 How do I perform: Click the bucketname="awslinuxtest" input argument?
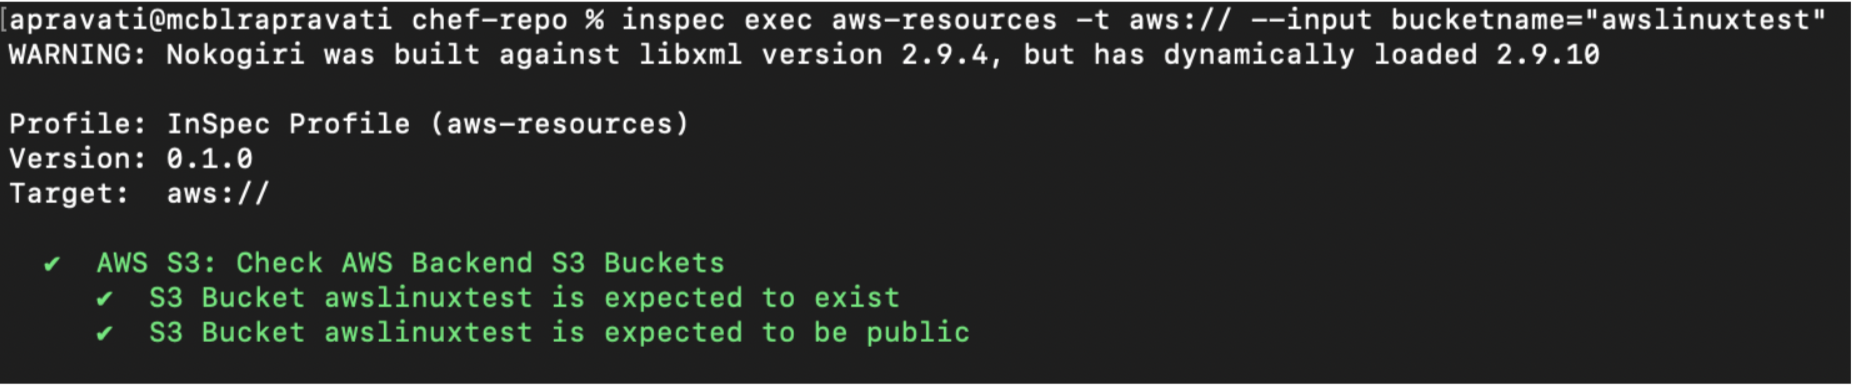coord(1608,20)
